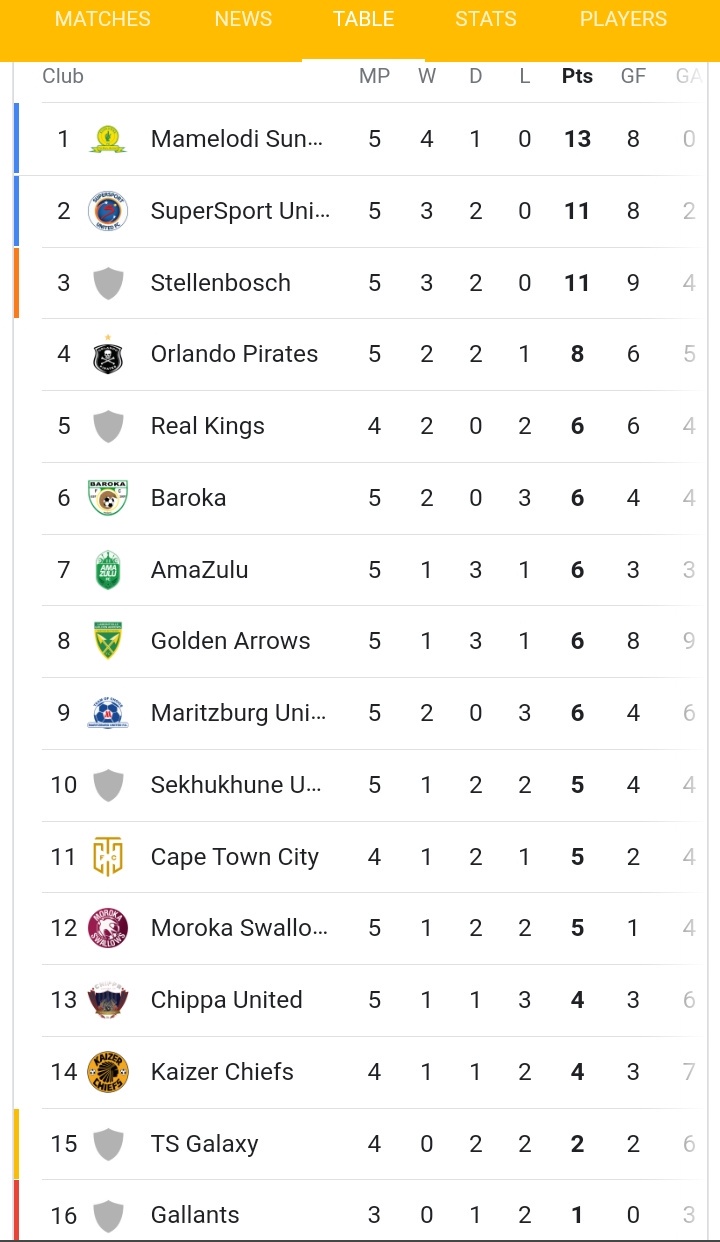This screenshot has height=1242, width=720.
Task: Click the Pts column header
Action: pyautogui.click(x=577, y=76)
